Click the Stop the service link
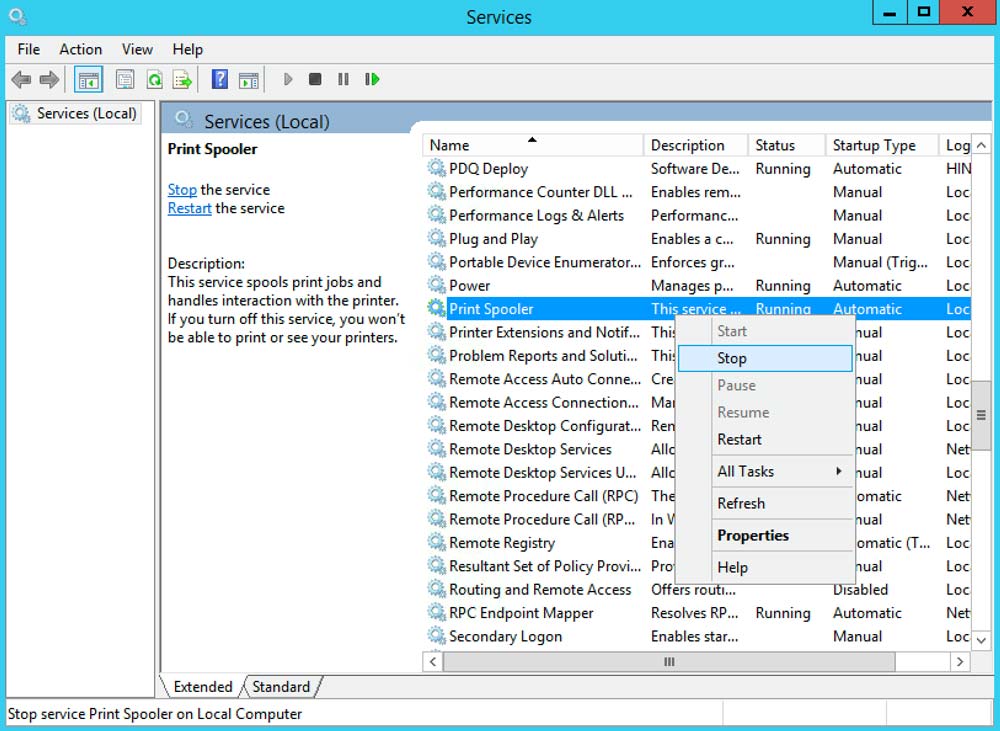 pyautogui.click(x=182, y=190)
